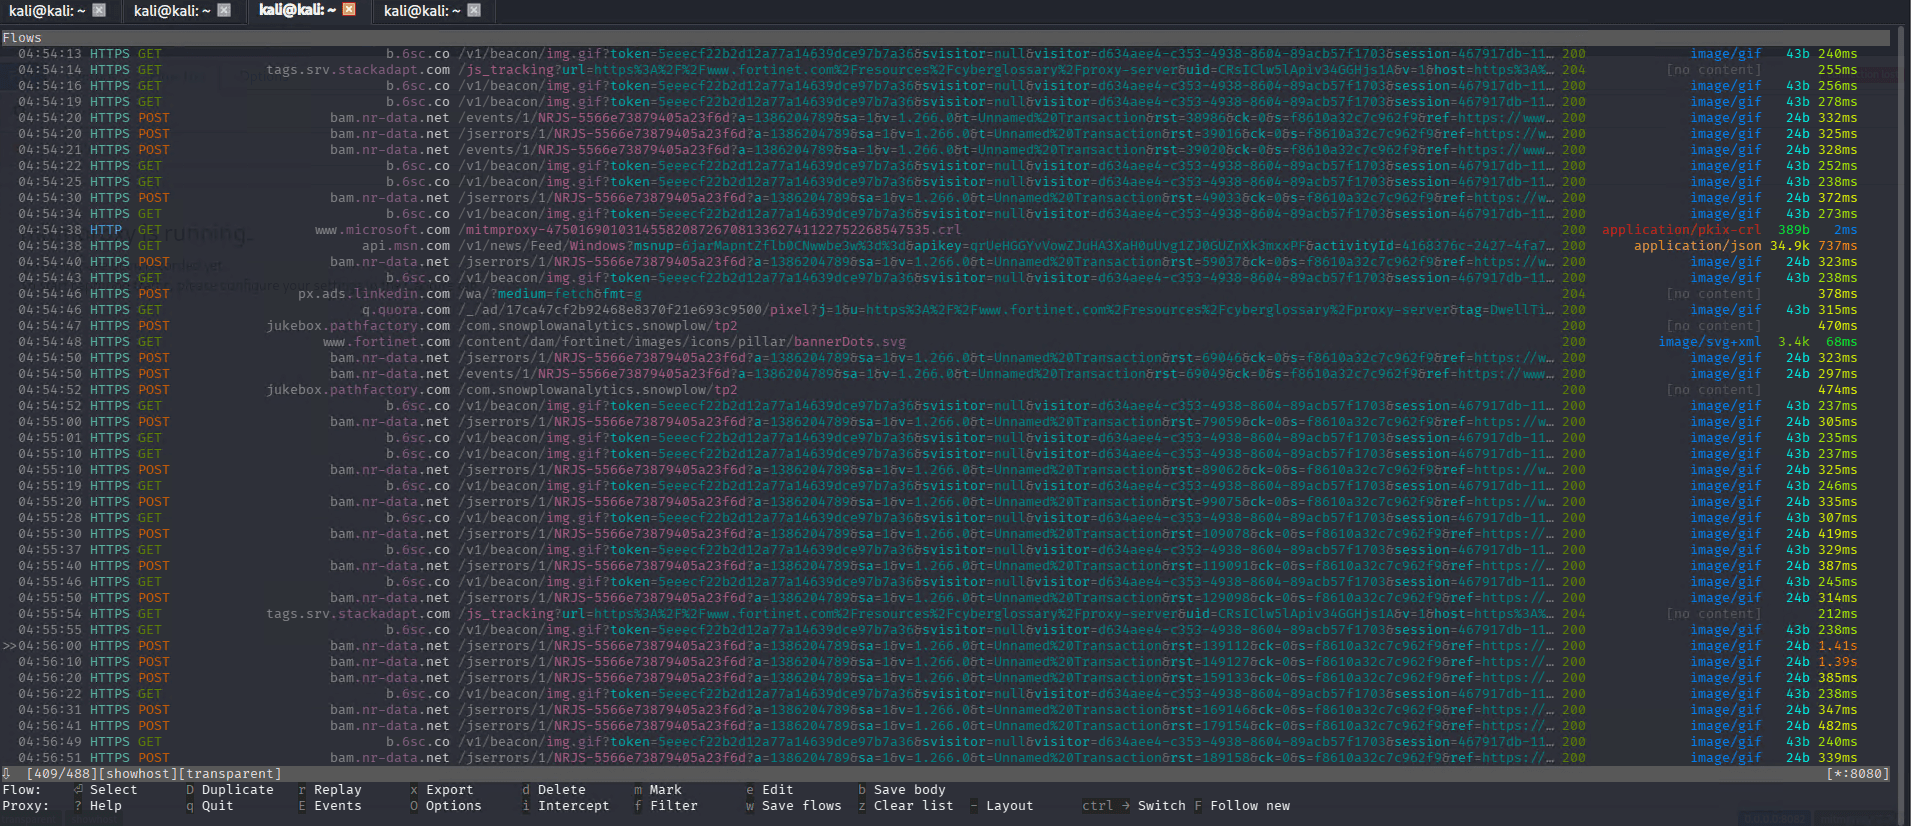
Task: Select the 04:54:13 b.6sc.co flow
Action: (x=945, y=54)
